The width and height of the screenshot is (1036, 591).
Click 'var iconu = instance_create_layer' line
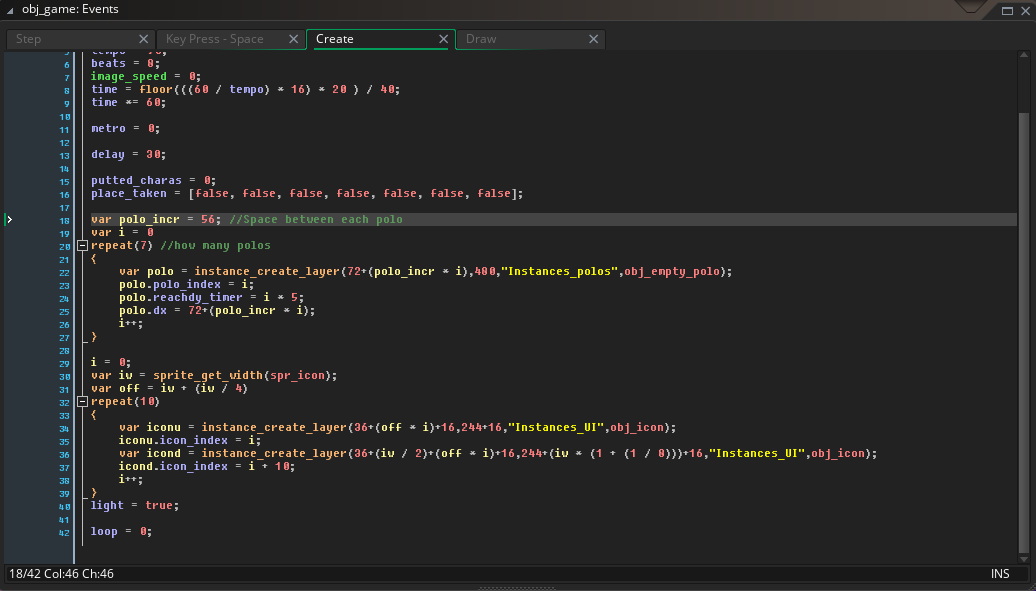tap(398, 428)
